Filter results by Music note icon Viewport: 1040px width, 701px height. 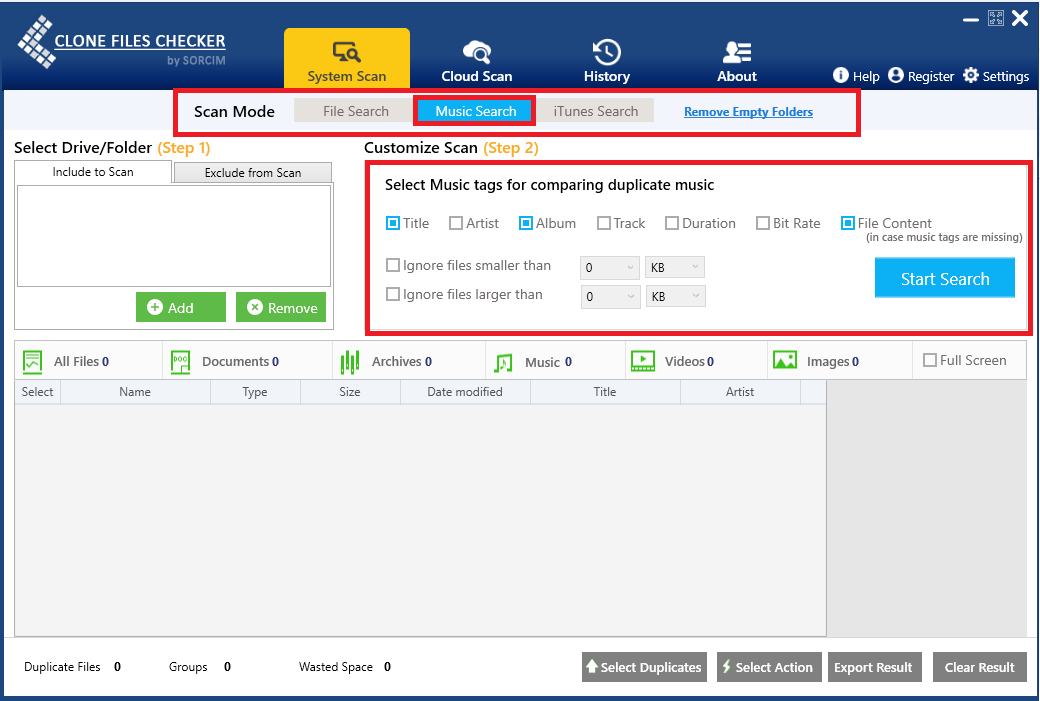pos(503,363)
